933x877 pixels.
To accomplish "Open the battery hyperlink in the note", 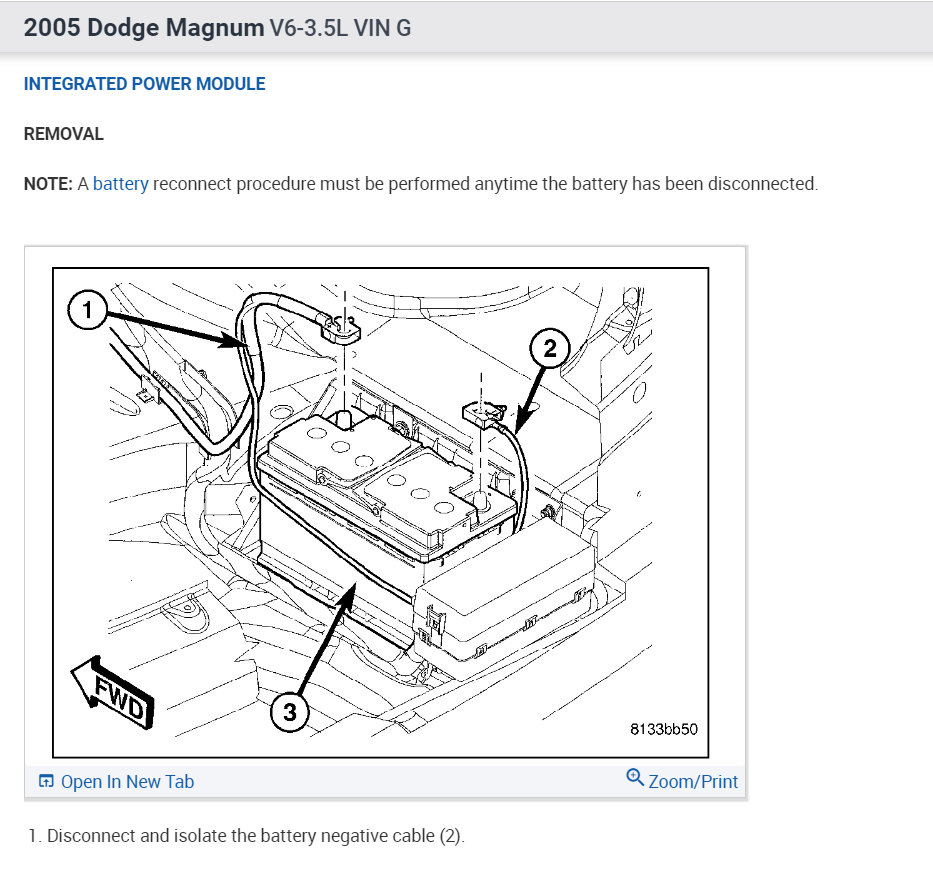I will point(121,184).
